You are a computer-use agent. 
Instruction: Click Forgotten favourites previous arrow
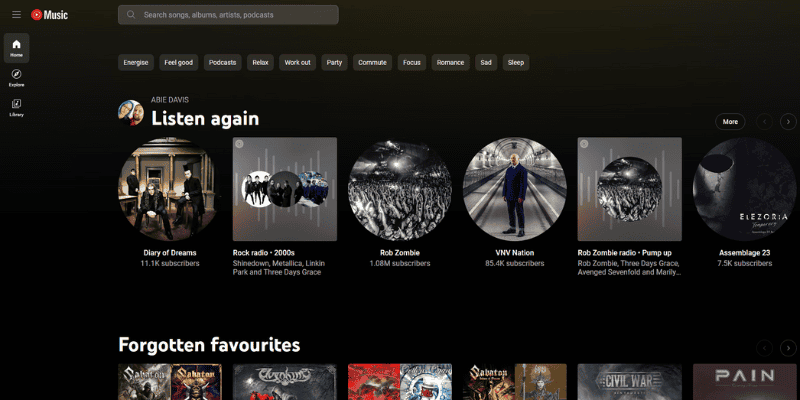(x=764, y=348)
